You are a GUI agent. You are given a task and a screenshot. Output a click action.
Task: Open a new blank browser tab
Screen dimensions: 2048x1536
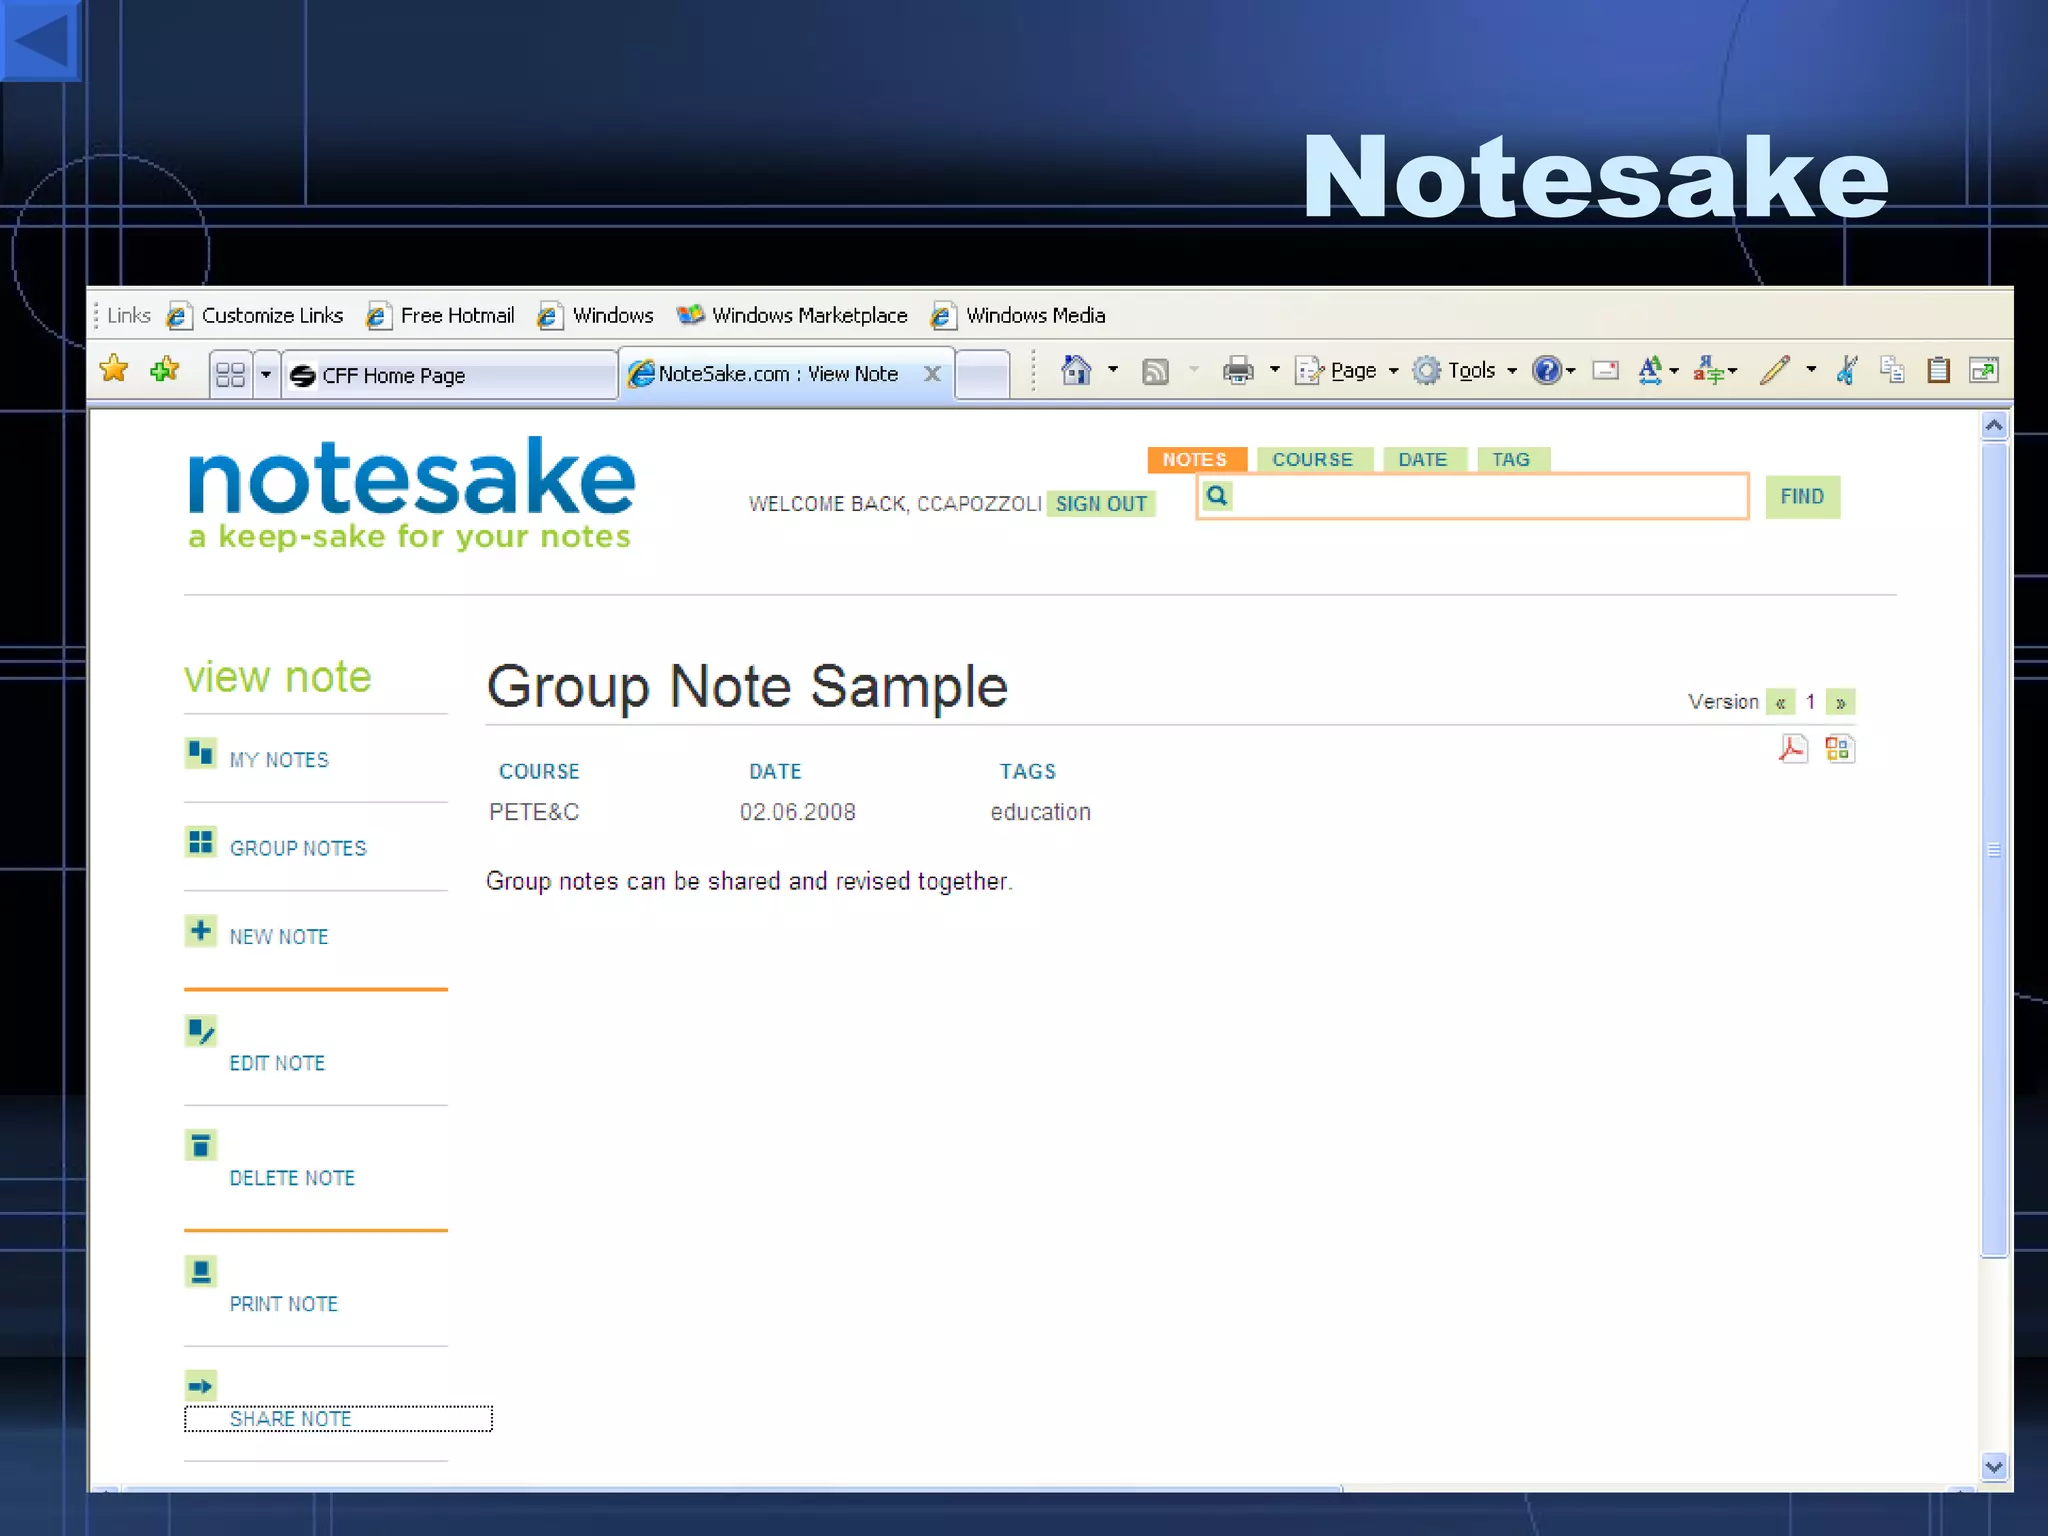[983, 376]
